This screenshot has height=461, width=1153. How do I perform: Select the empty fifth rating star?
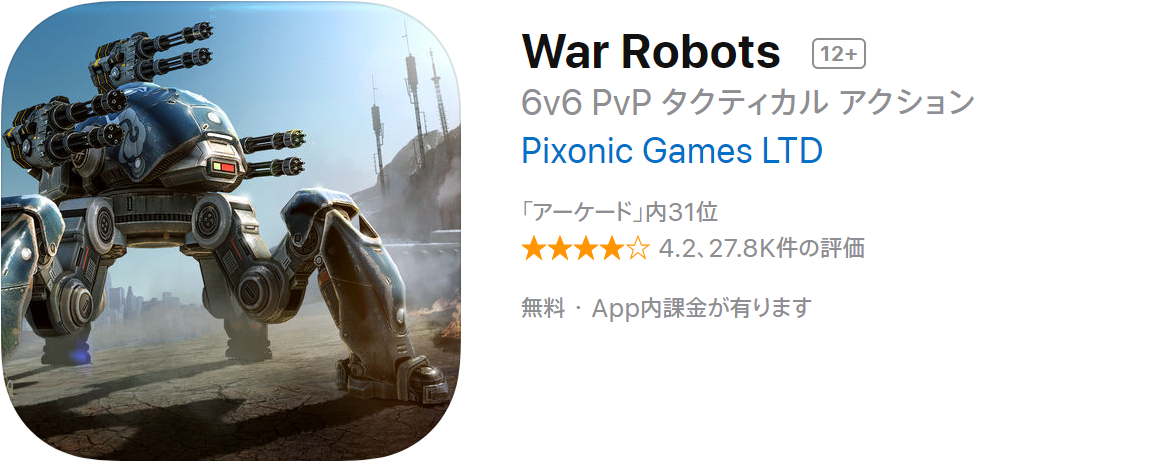pyautogui.click(x=638, y=249)
